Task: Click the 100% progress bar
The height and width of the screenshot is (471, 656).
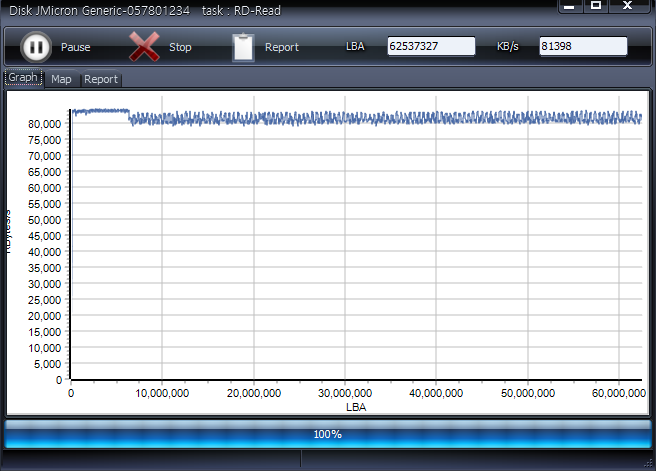Action: coord(328,434)
